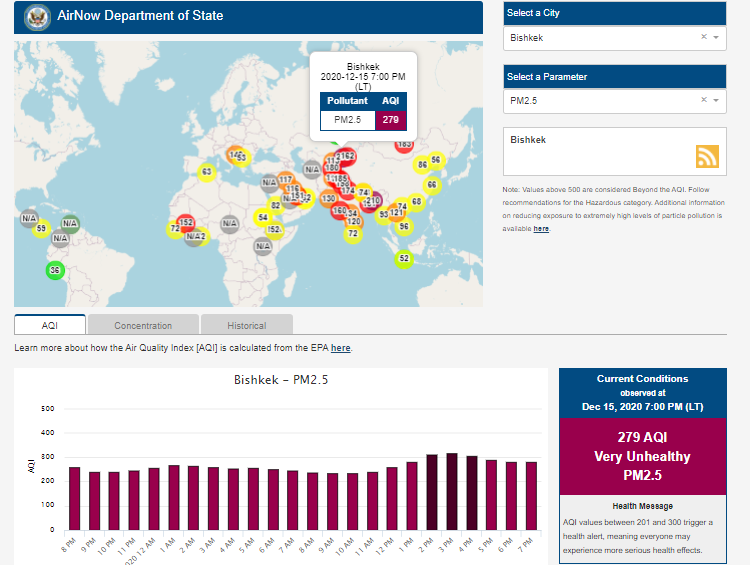
Task: Click the yellow 59 map marker
Action: click(x=41, y=229)
